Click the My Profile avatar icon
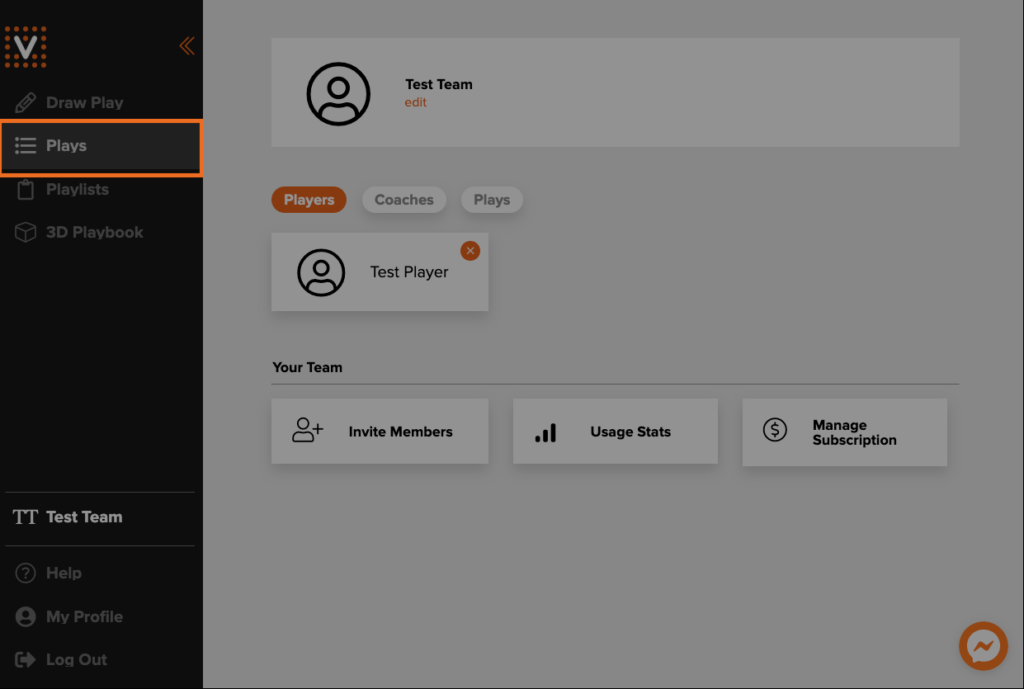 coord(25,617)
